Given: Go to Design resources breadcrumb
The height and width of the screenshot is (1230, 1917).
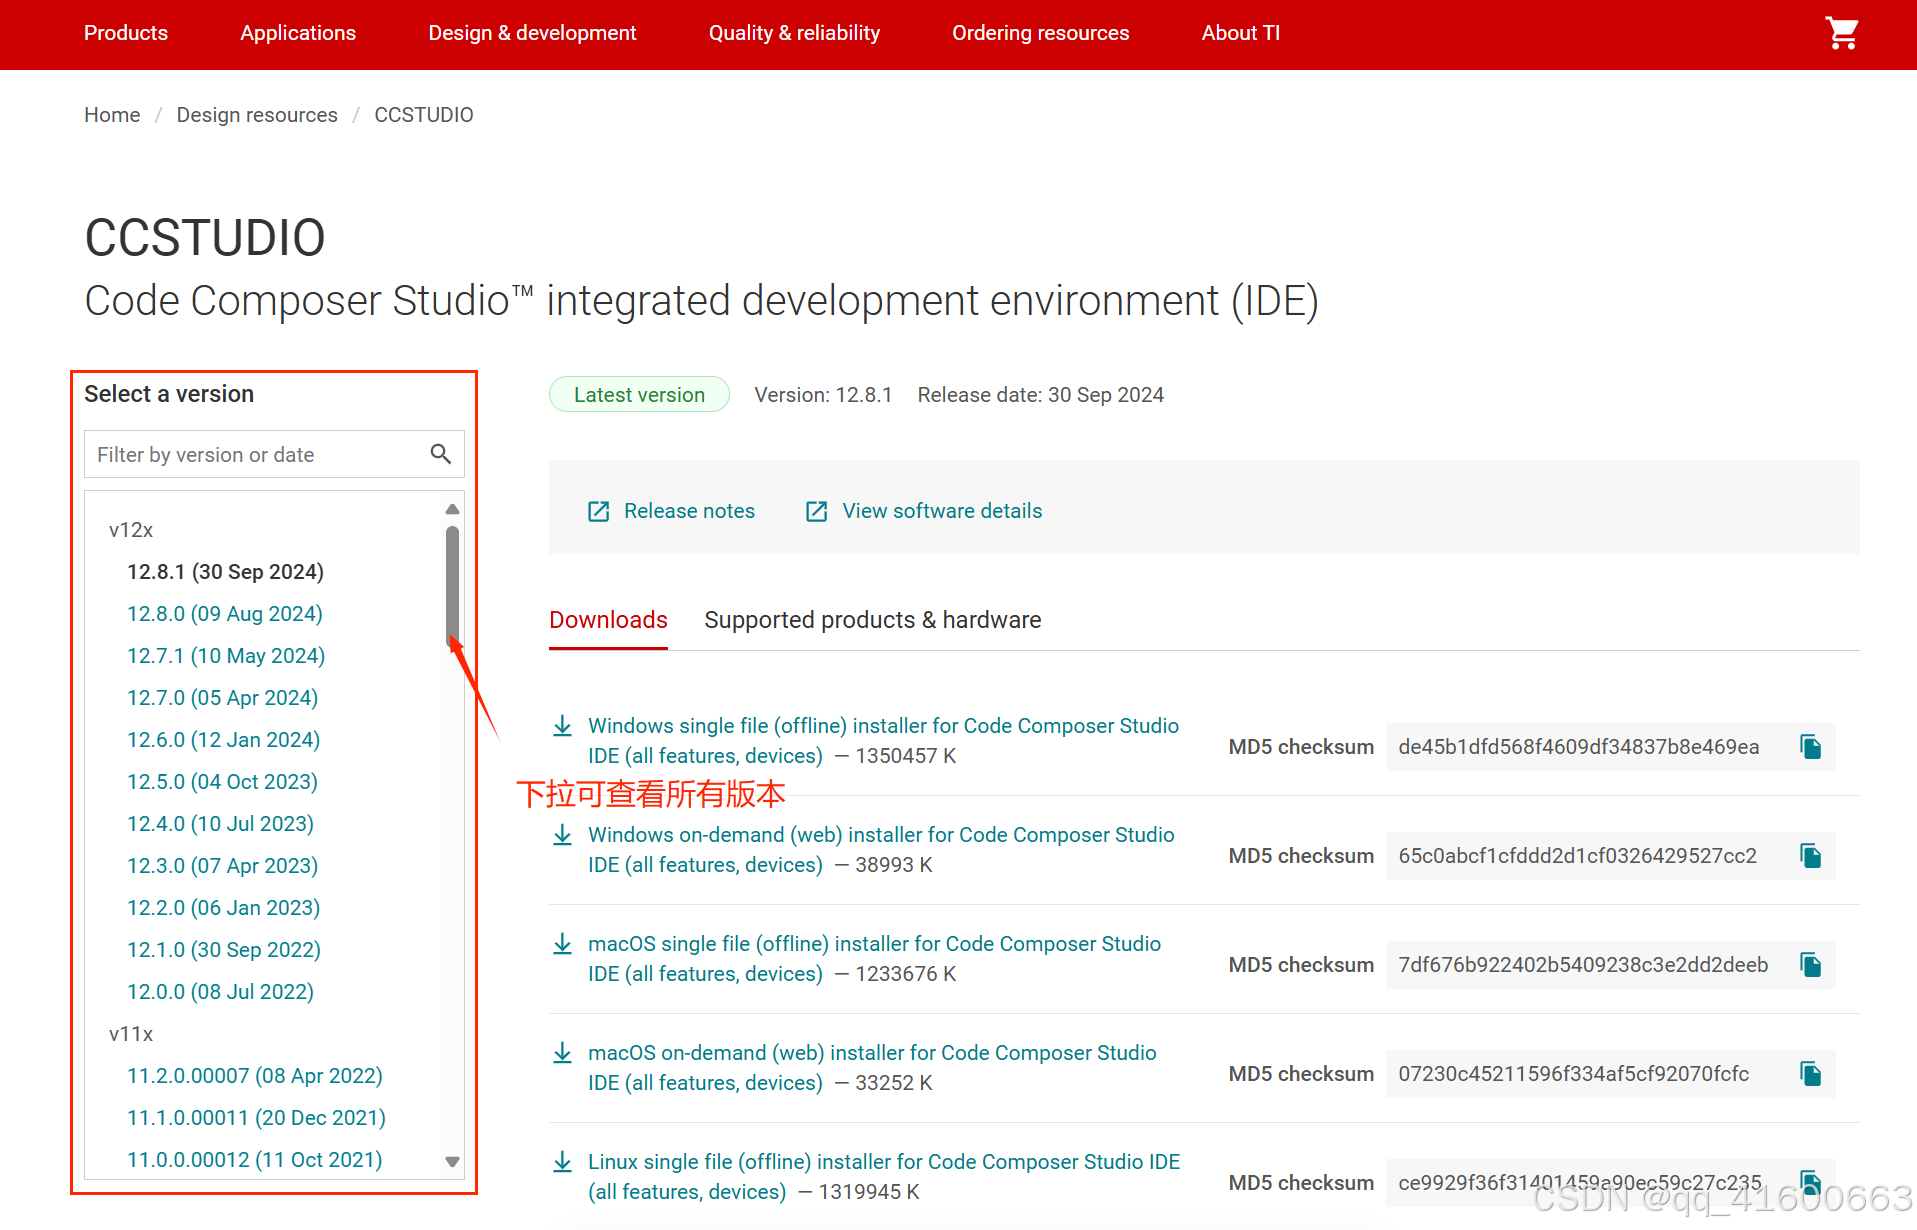Looking at the screenshot, I should pos(257,115).
